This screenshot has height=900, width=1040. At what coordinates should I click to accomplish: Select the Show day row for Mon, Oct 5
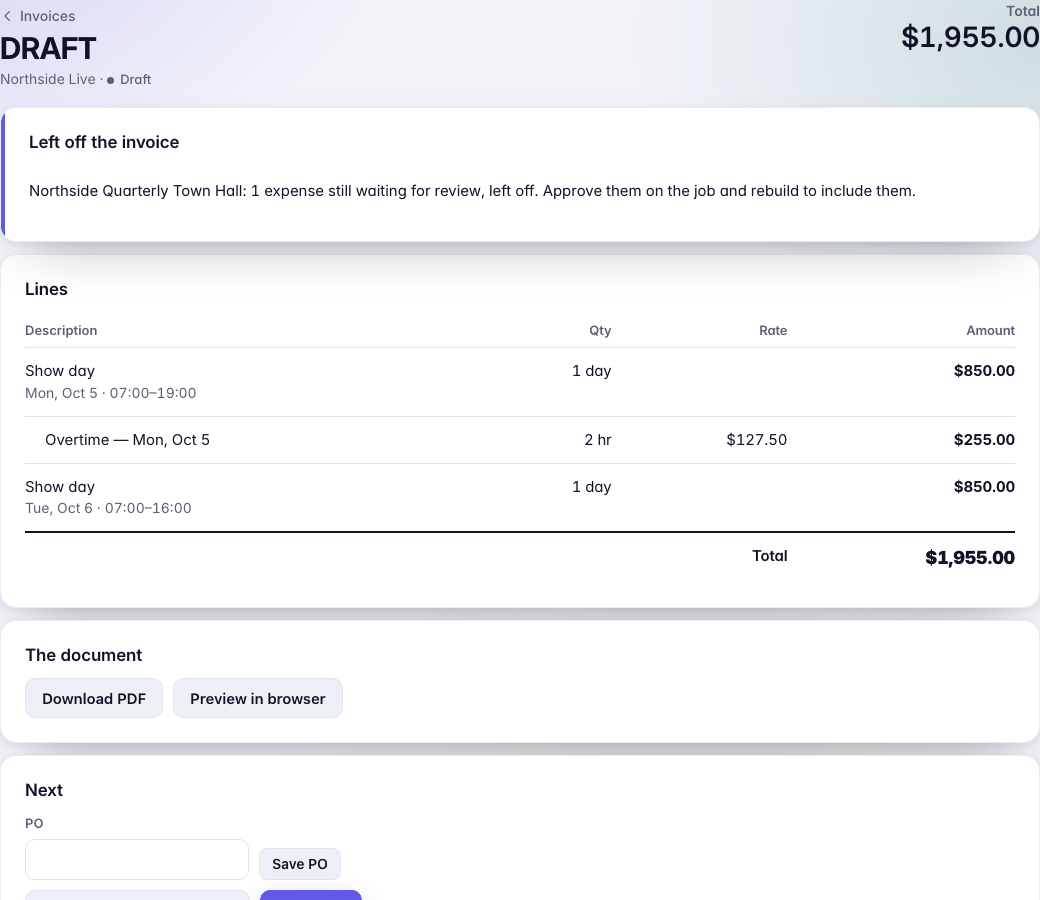(520, 382)
